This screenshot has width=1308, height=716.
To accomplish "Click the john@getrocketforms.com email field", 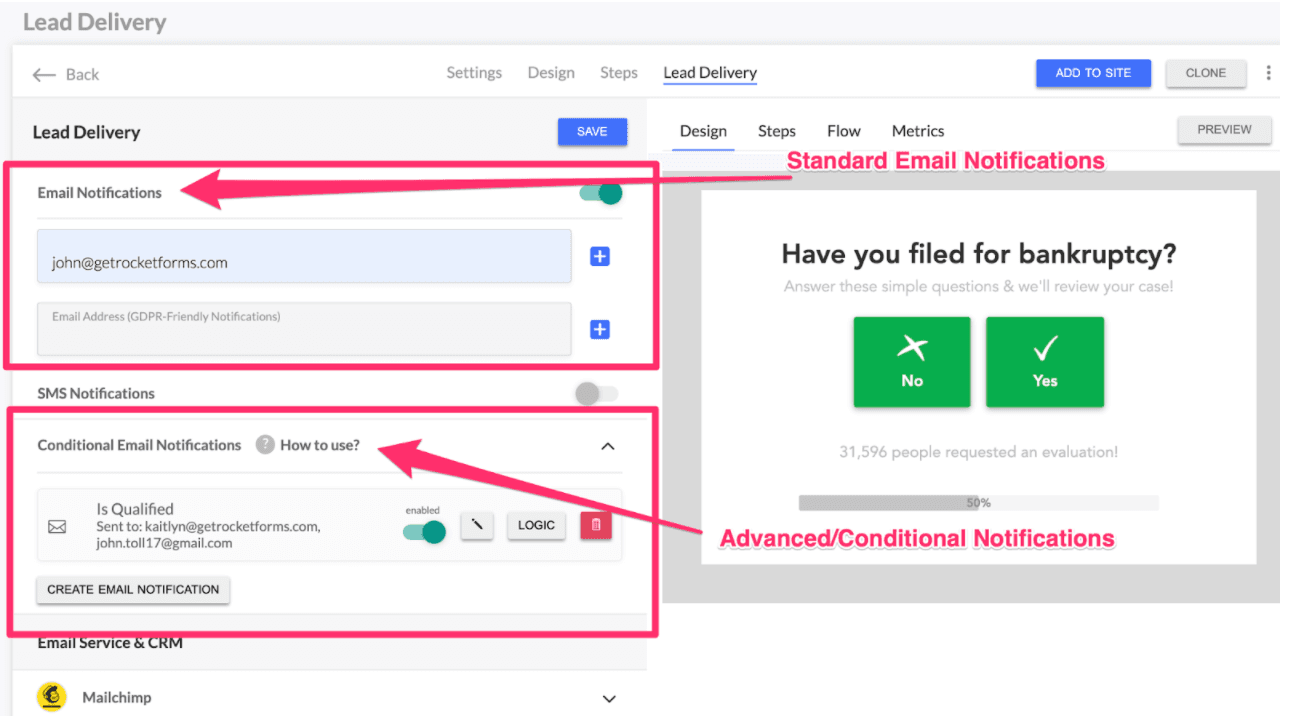I will click(x=300, y=256).
